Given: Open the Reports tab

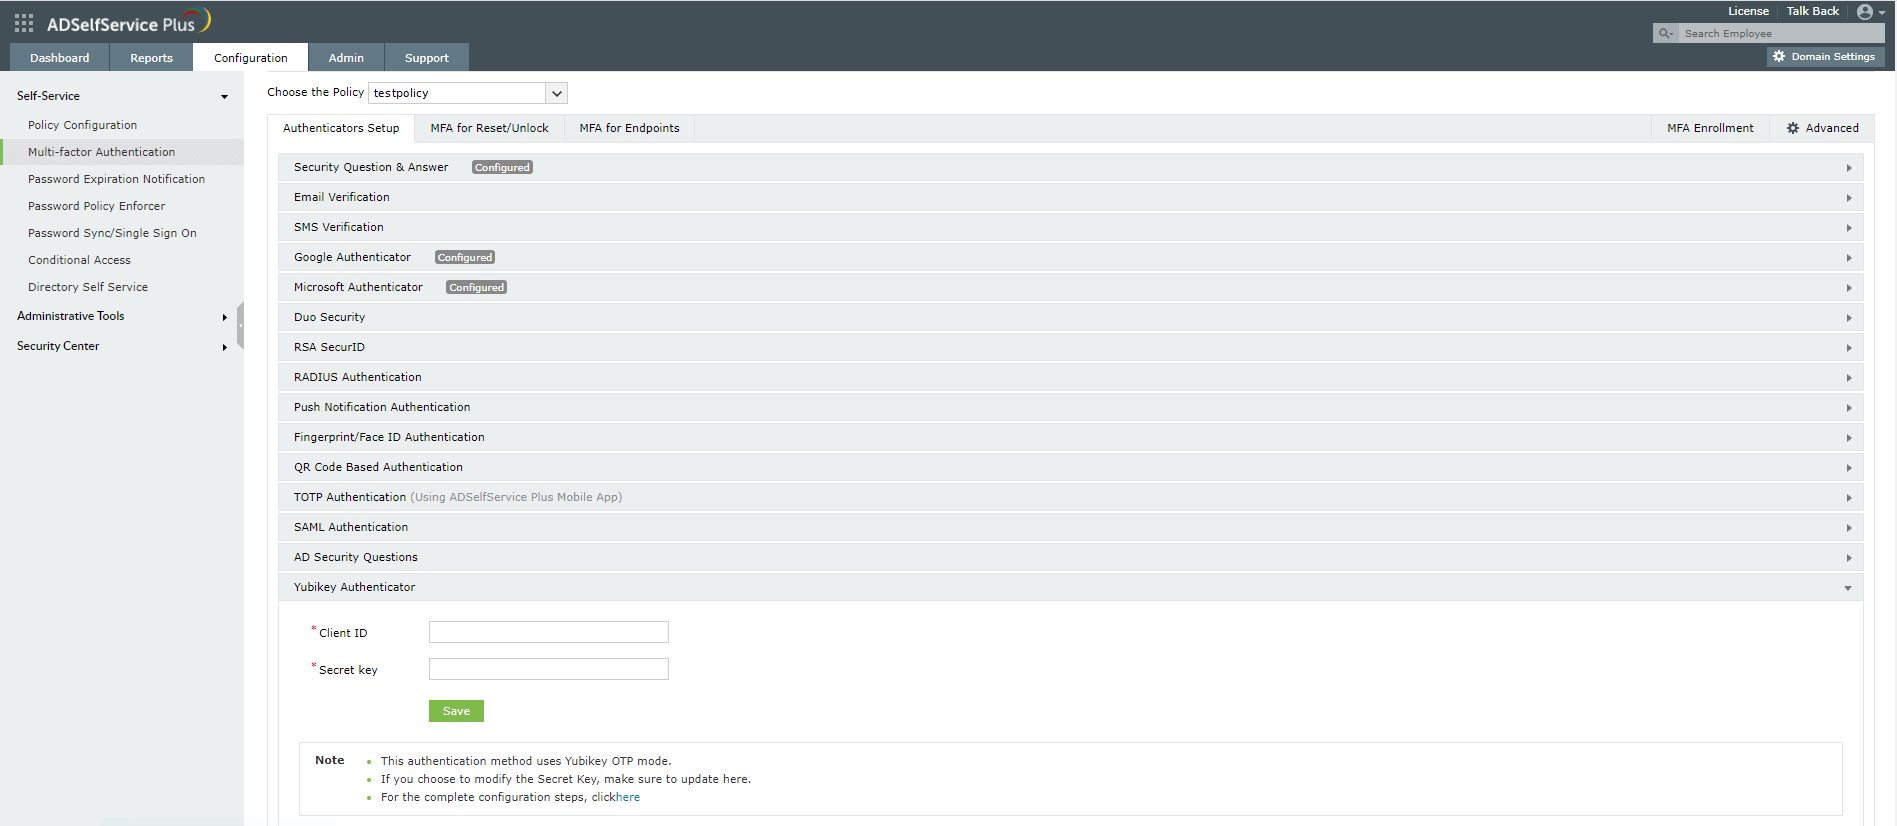Looking at the screenshot, I should 152,58.
